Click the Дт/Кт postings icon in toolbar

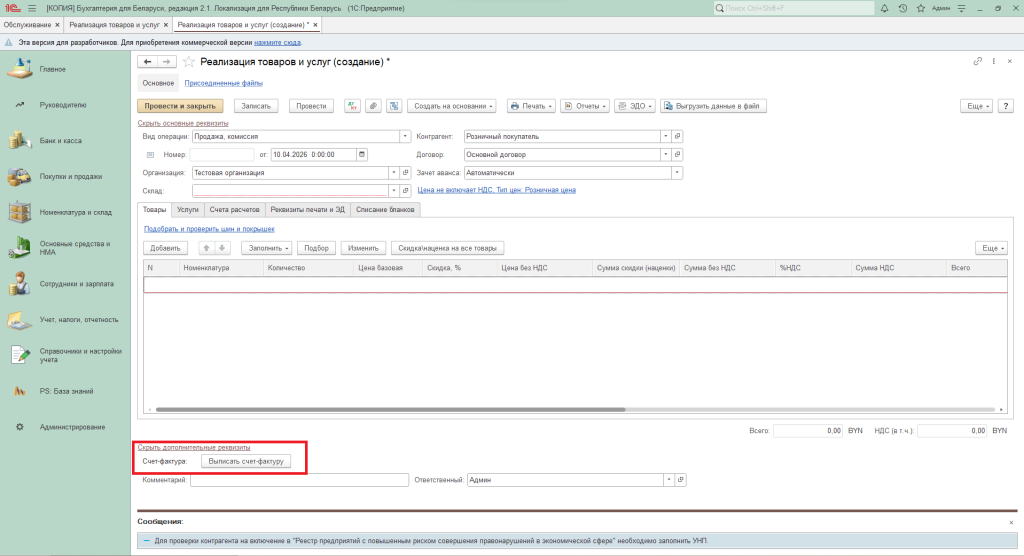352,105
